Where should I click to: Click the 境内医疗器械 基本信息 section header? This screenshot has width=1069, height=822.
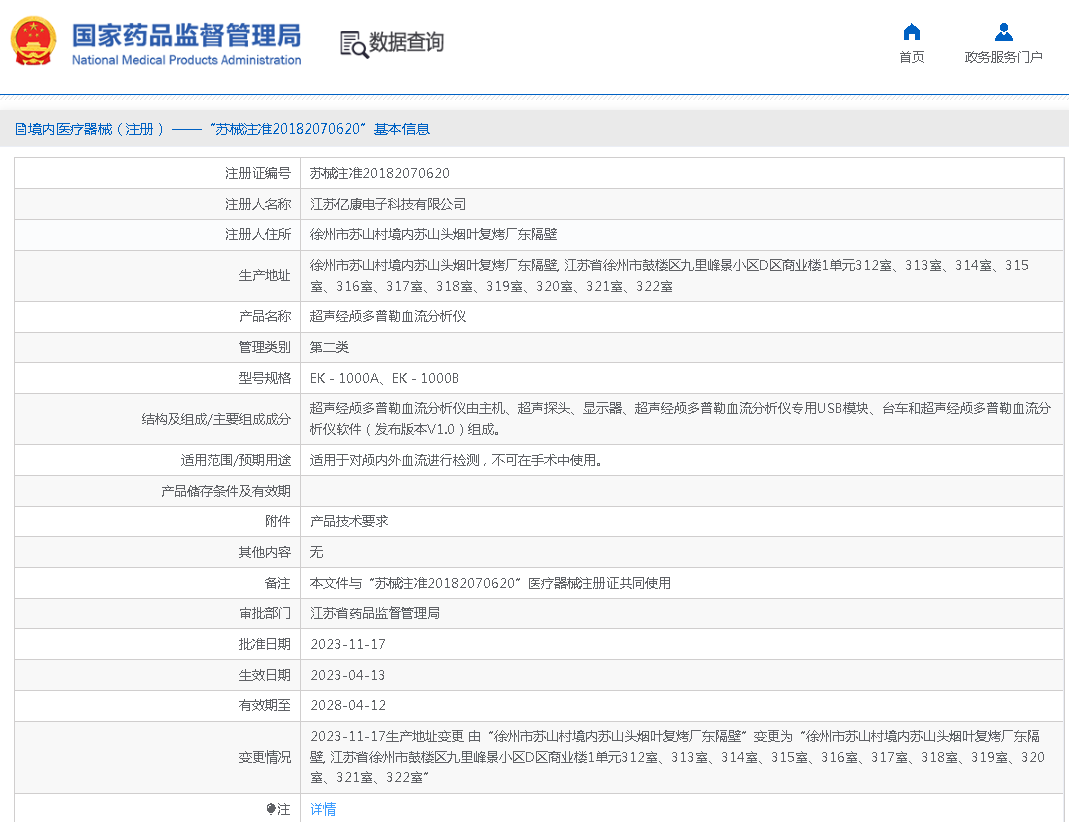tap(222, 129)
